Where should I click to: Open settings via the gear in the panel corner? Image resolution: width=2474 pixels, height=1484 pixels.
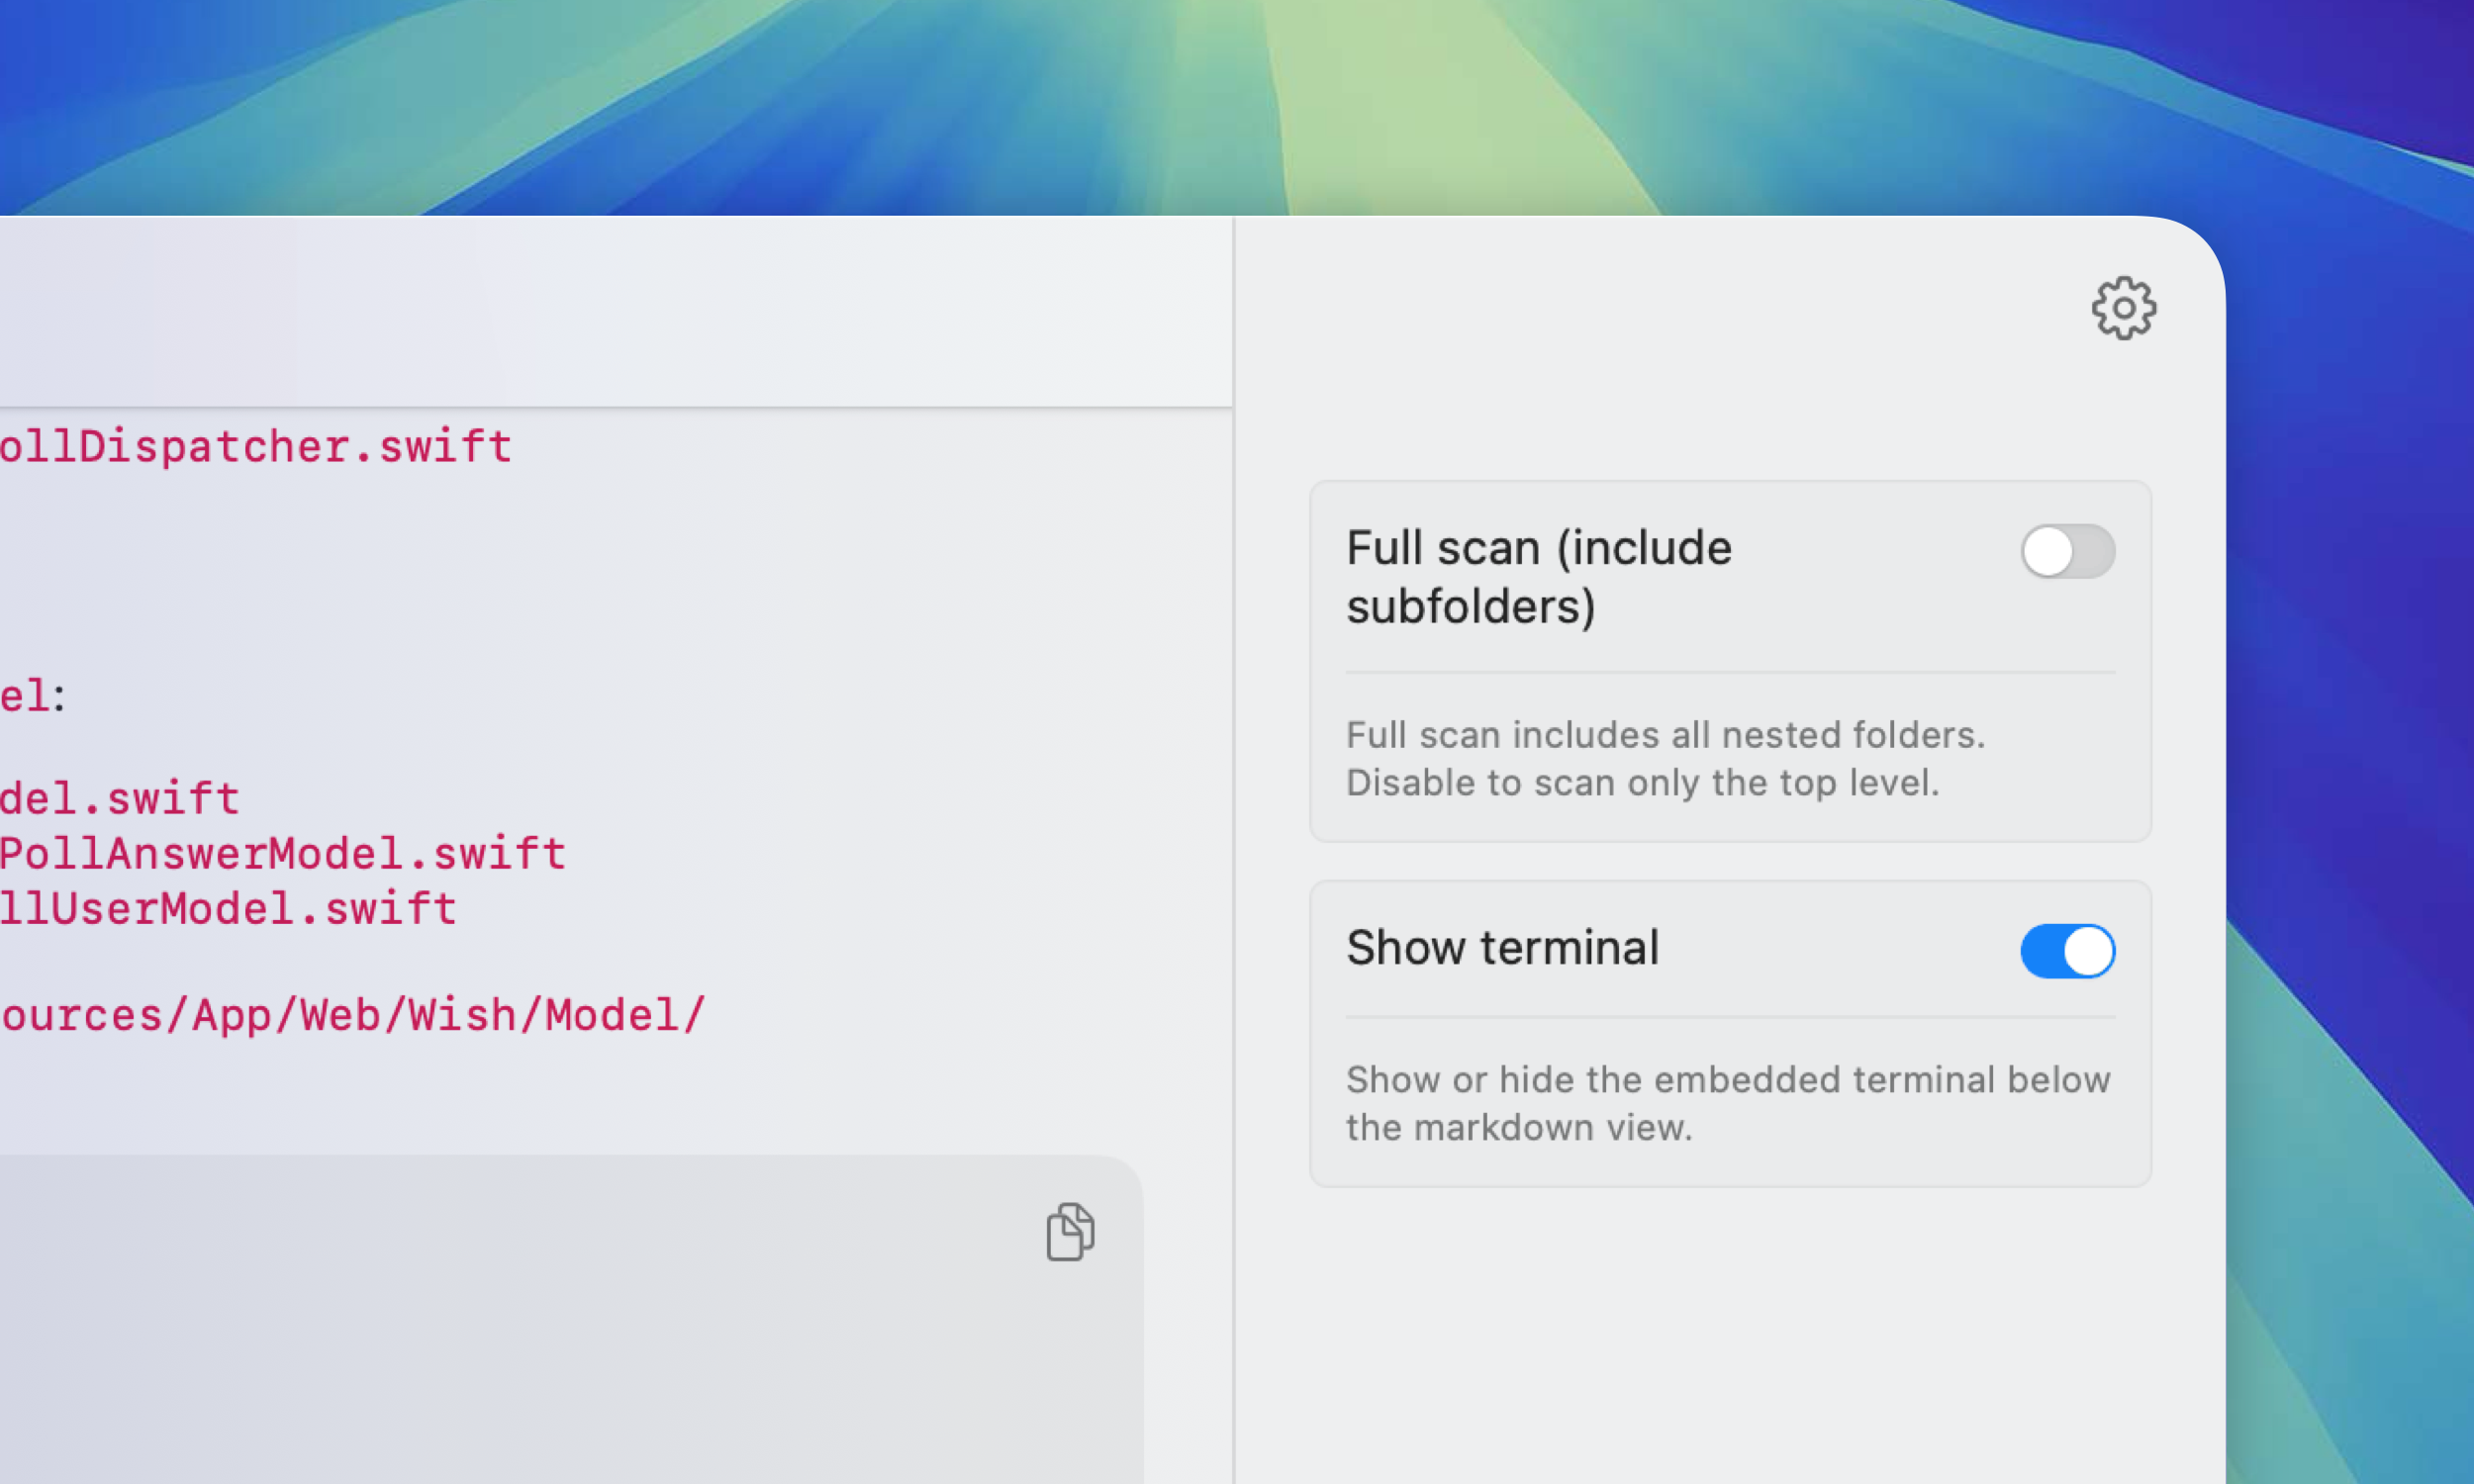pos(2125,309)
